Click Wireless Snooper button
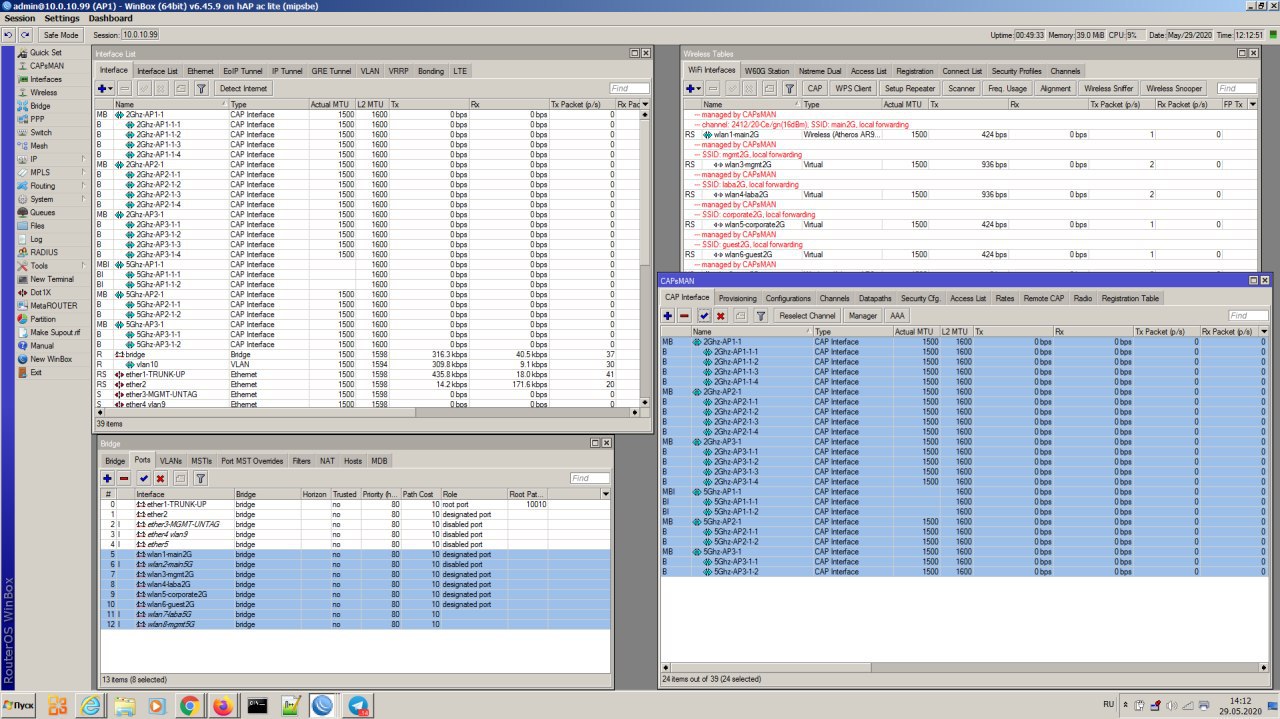 click(x=1174, y=88)
